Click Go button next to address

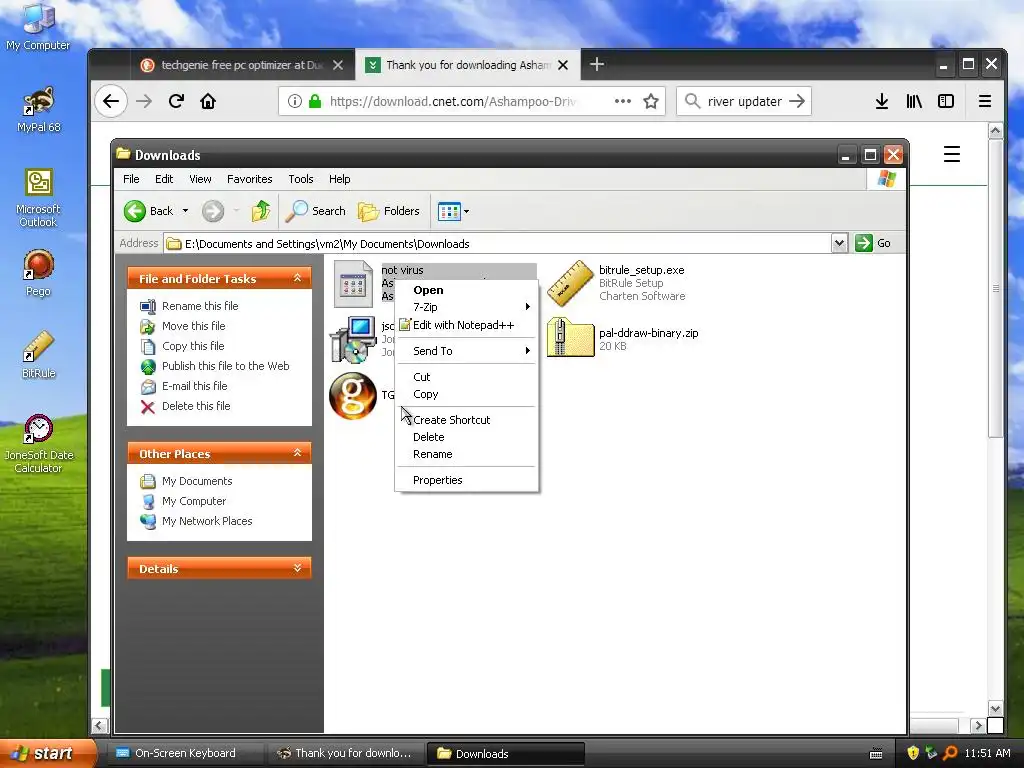873,243
